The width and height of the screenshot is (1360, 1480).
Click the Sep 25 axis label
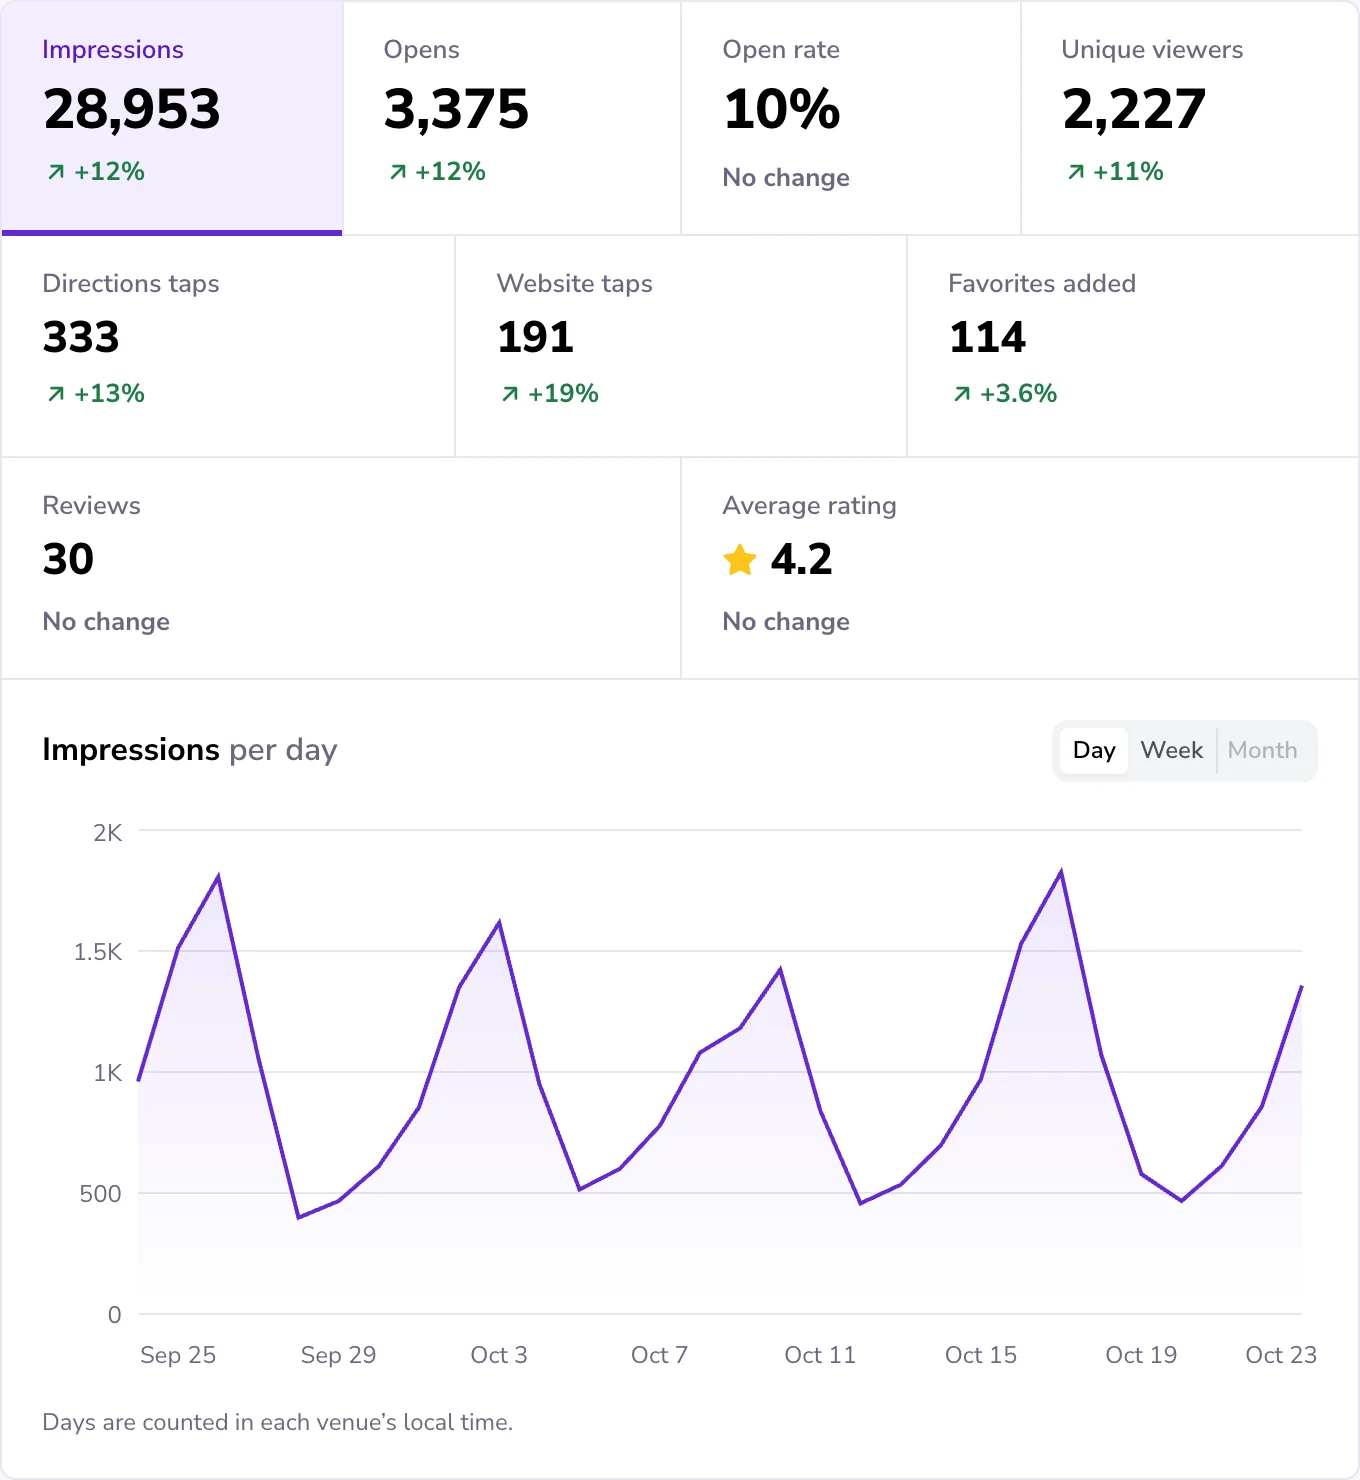(178, 1355)
